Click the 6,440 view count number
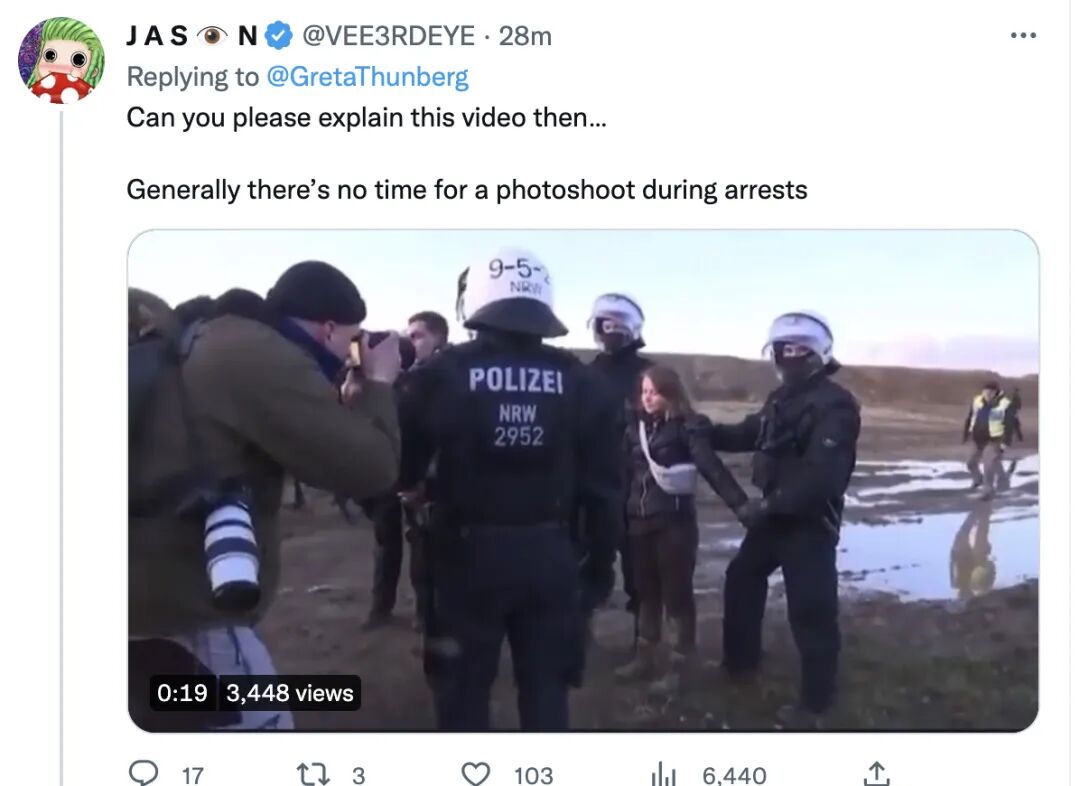 [734, 776]
